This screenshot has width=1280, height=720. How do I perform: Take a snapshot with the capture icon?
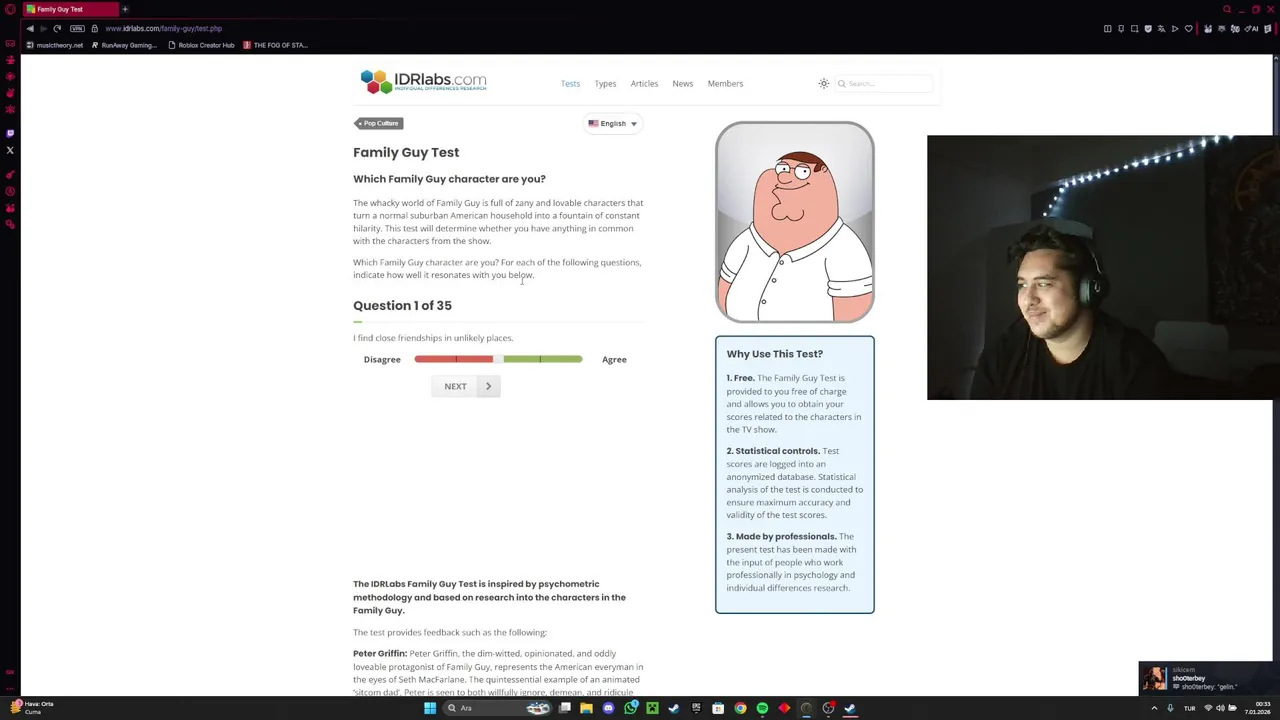[1135, 29]
